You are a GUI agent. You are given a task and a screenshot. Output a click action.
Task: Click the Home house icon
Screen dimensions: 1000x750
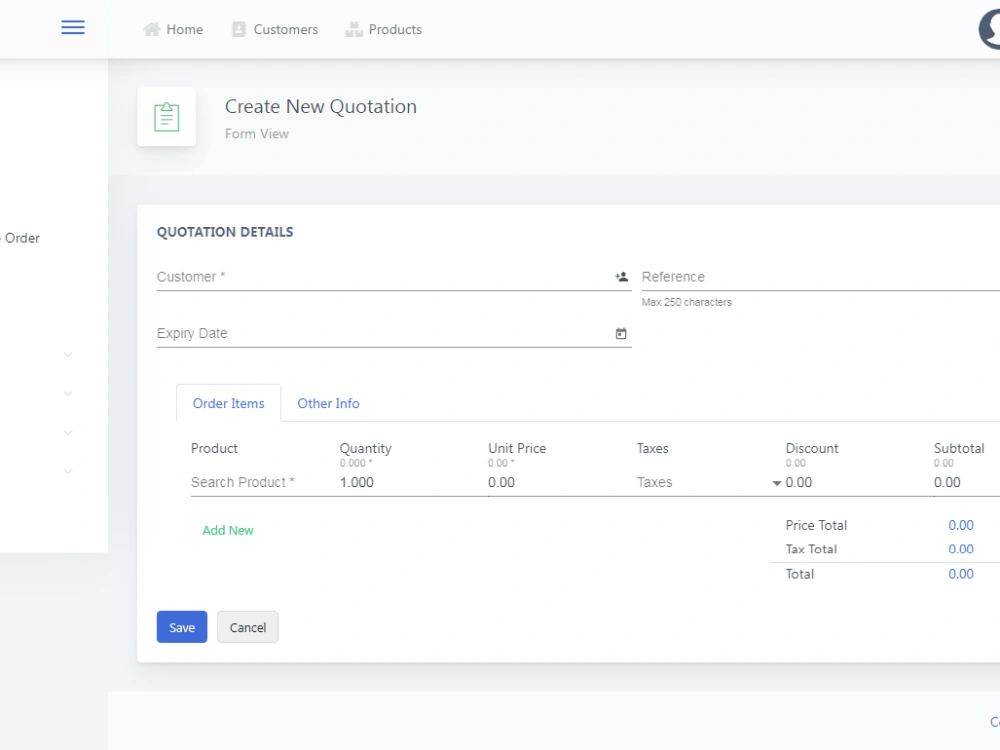coord(152,29)
